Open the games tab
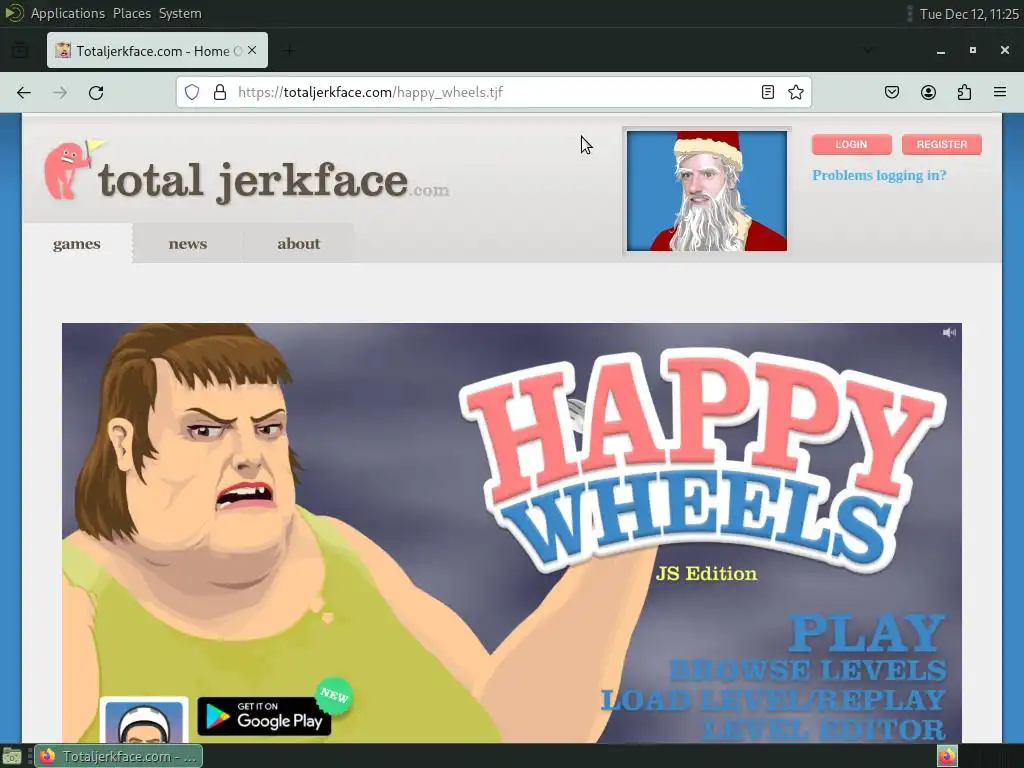1024x768 pixels. click(x=77, y=244)
